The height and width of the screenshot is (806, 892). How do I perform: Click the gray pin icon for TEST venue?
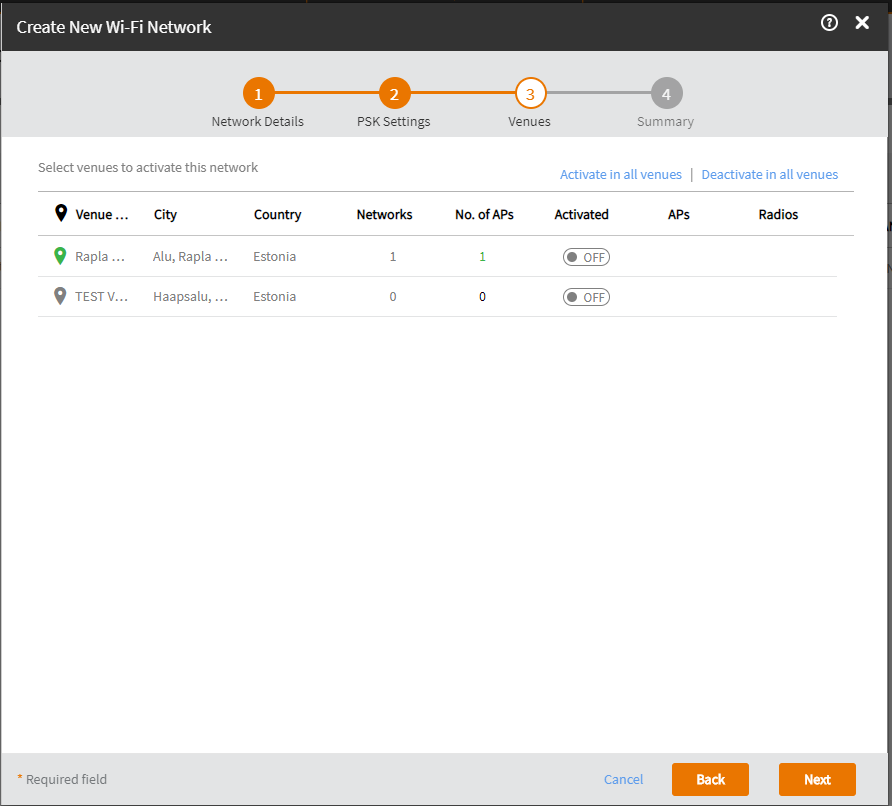(x=61, y=296)
